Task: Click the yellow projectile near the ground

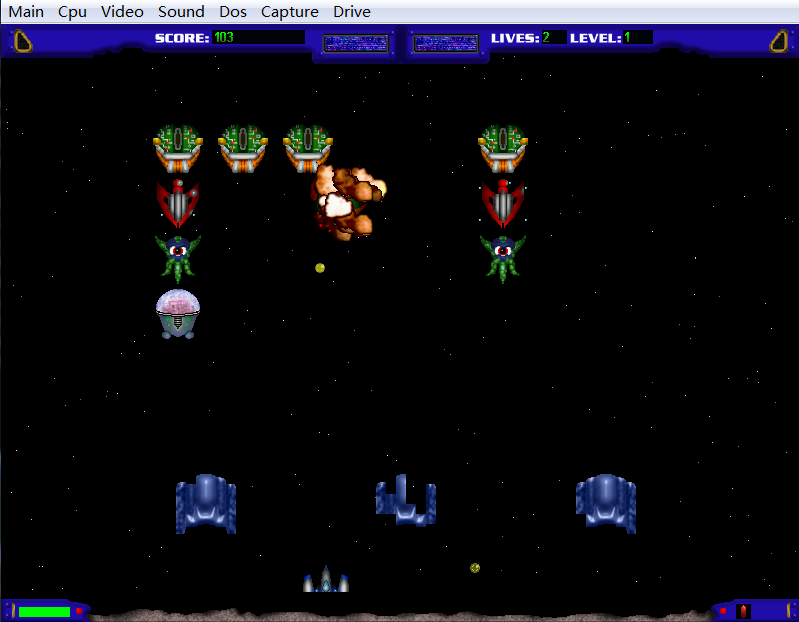Action: coord(475,567)
